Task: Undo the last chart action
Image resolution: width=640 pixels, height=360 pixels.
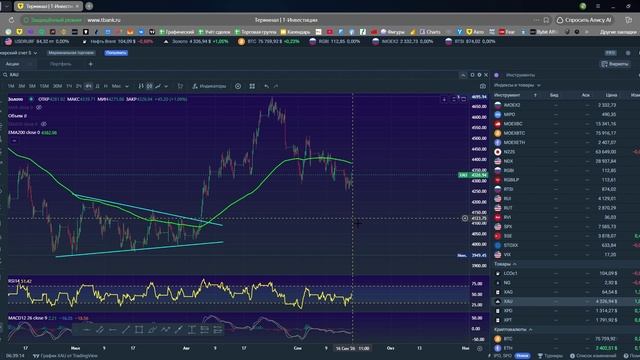Action: (x=267, y=86)
